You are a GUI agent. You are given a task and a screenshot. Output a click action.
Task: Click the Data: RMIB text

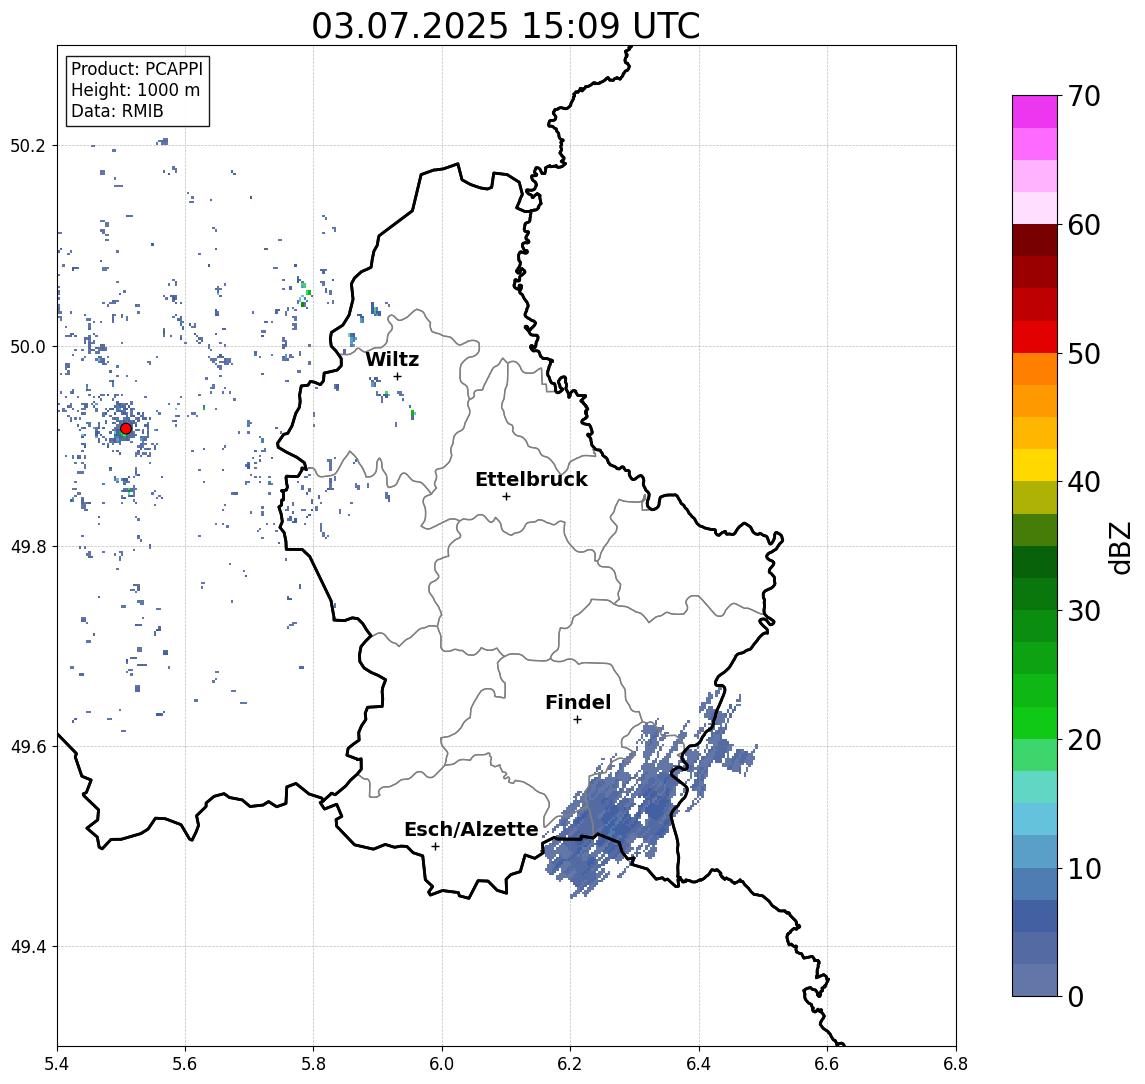click(x=117, y=111)
